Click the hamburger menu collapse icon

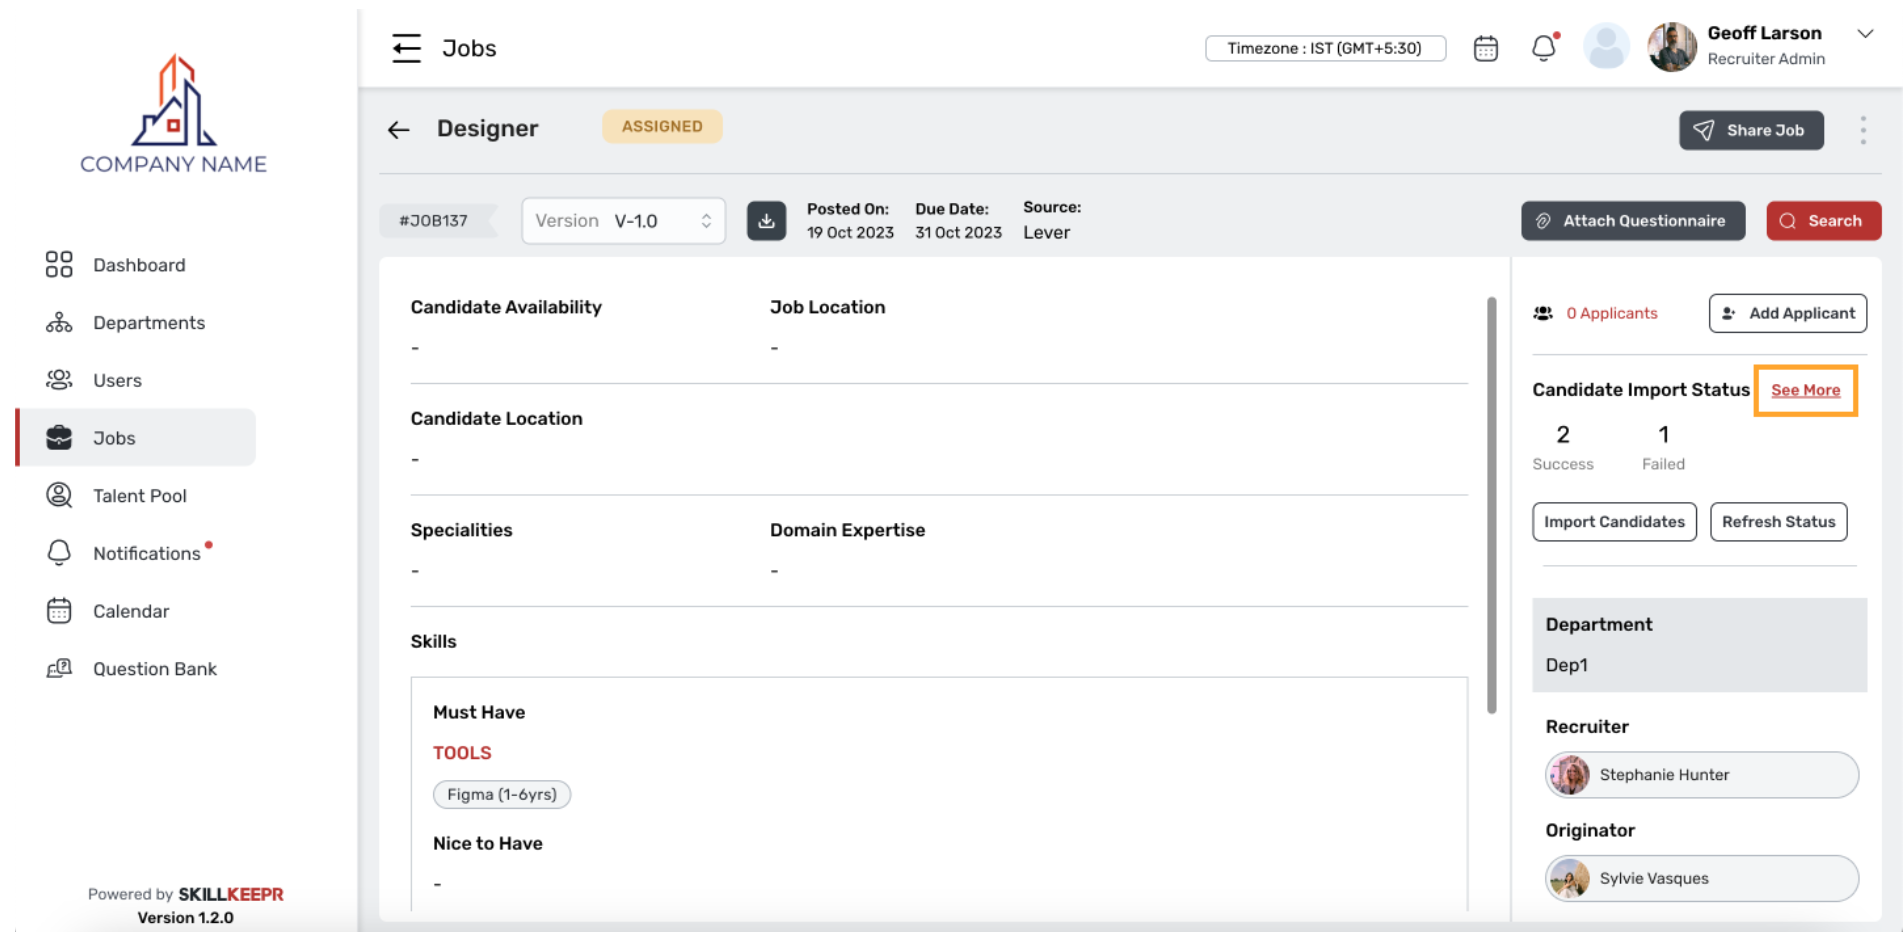(x=406, y=48)
